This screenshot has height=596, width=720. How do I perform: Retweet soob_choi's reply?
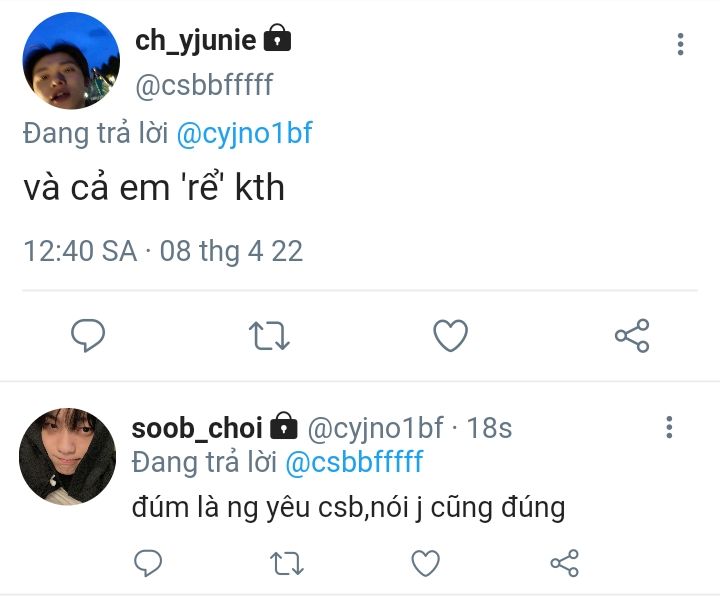[x=287, y=563]
